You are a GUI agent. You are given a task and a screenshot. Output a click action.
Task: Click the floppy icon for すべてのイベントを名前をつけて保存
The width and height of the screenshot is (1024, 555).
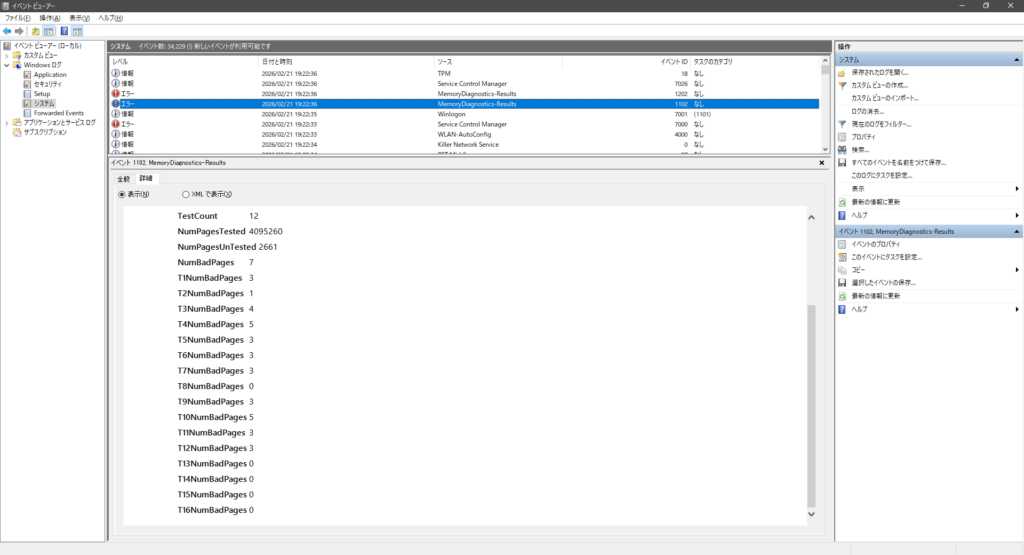point(842,162)
